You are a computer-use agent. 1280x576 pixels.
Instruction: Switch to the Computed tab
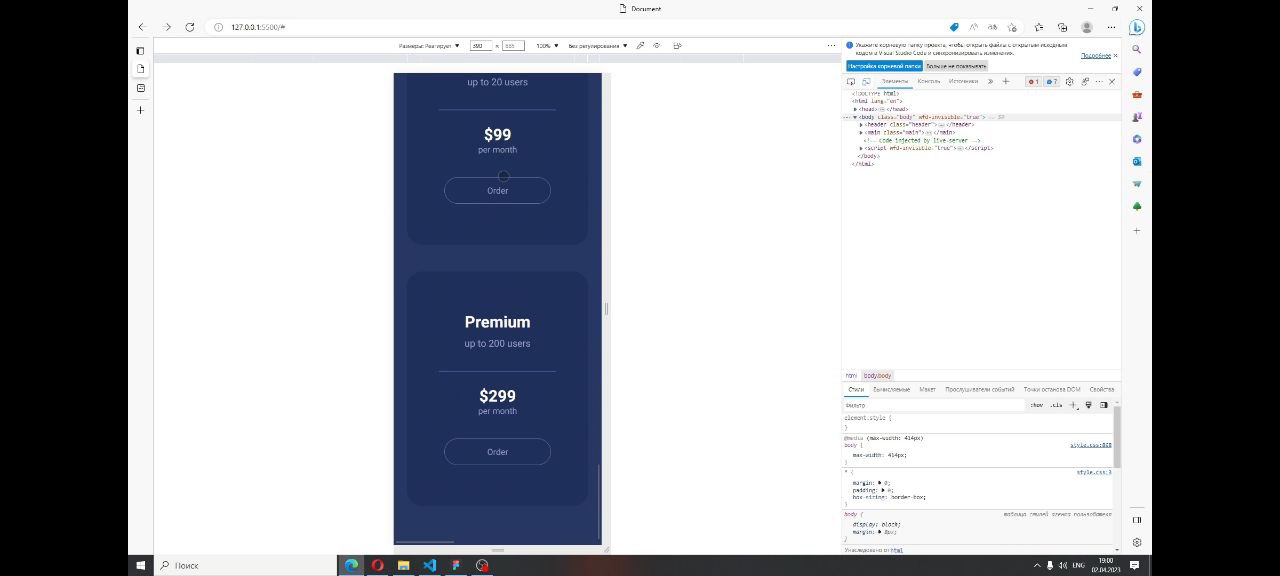[891, 389]
